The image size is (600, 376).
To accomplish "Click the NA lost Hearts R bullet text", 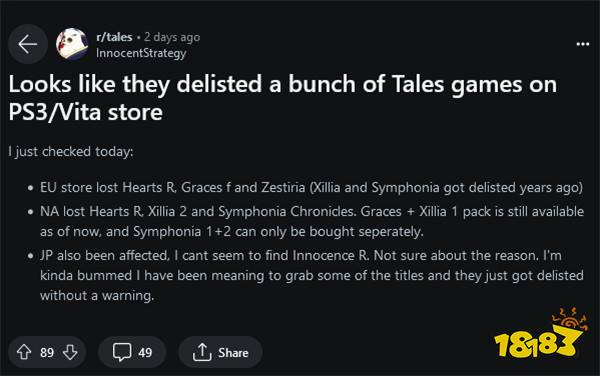I will 312,221.
